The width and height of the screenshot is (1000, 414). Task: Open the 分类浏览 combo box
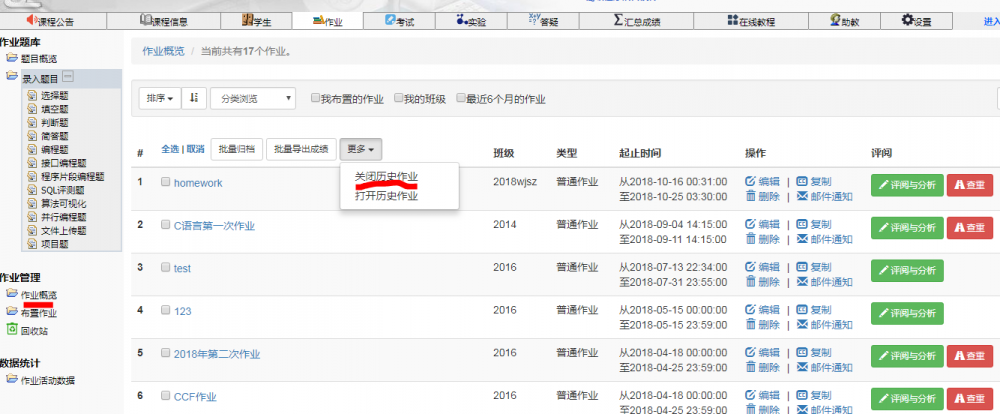[x=253, y=99]
